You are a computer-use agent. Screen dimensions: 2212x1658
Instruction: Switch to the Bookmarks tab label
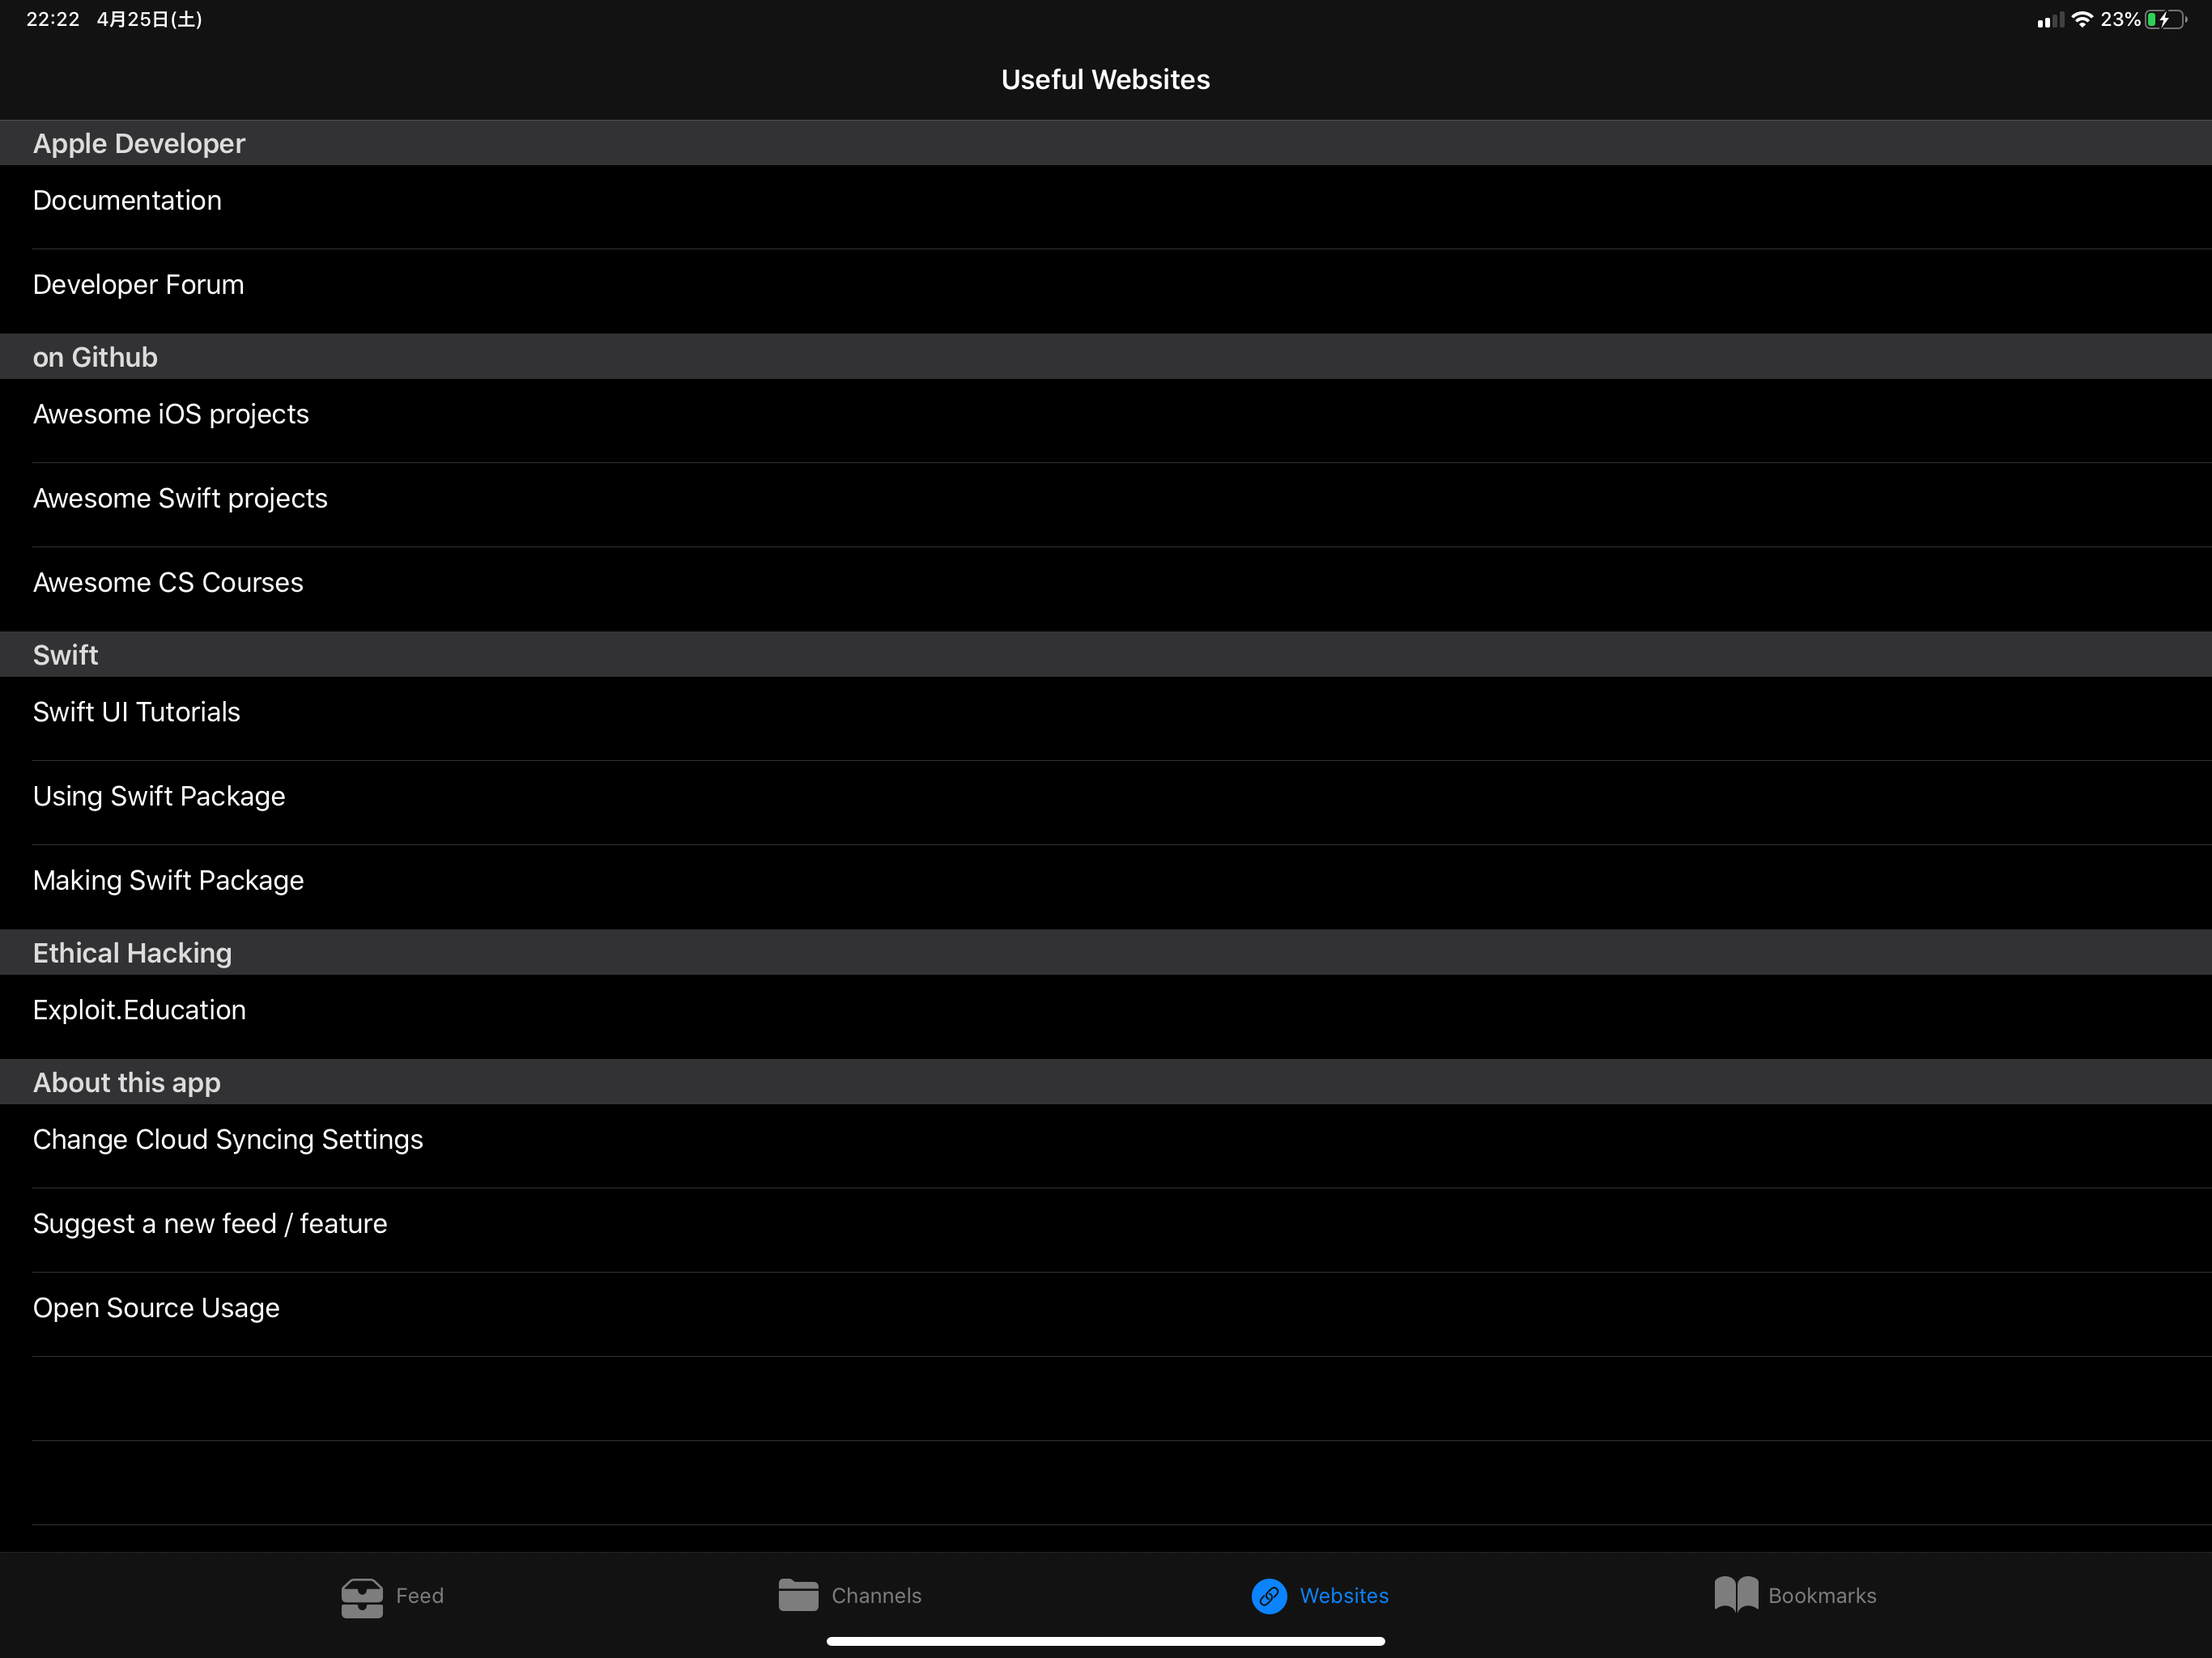[x=1822, y=1596]
